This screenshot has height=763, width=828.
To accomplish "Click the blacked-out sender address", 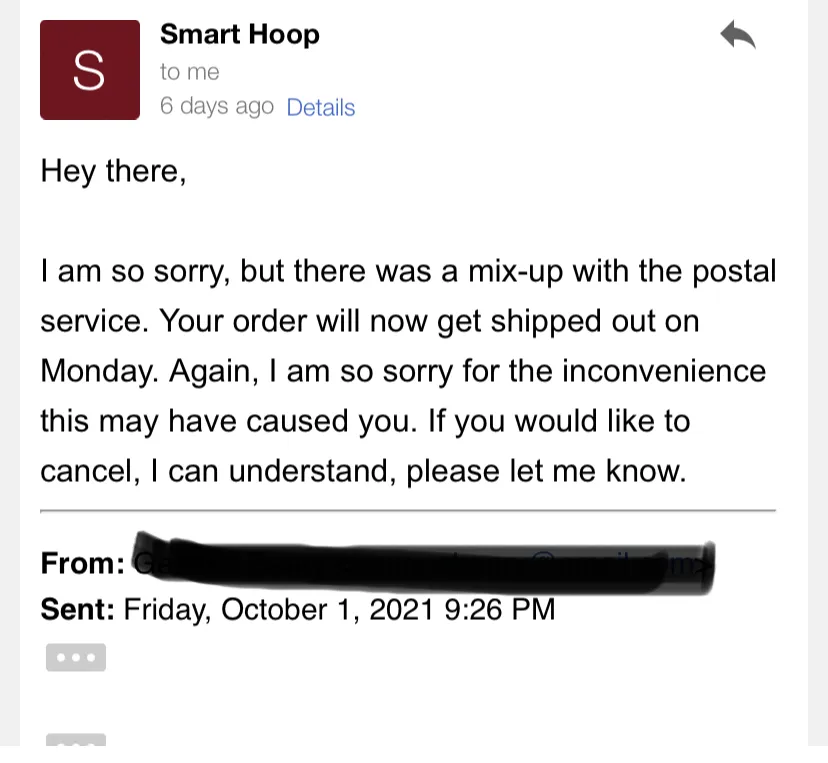I will point(424,564).
